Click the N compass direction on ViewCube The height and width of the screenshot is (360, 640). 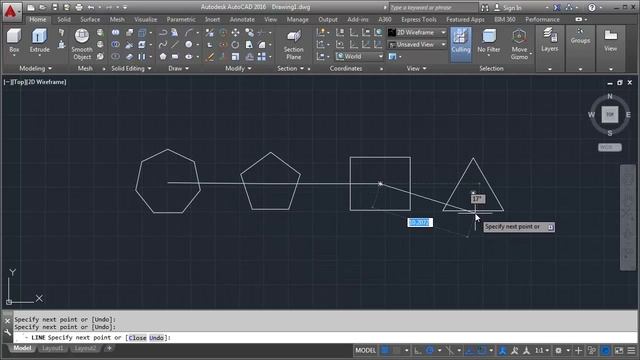(610, 96)
